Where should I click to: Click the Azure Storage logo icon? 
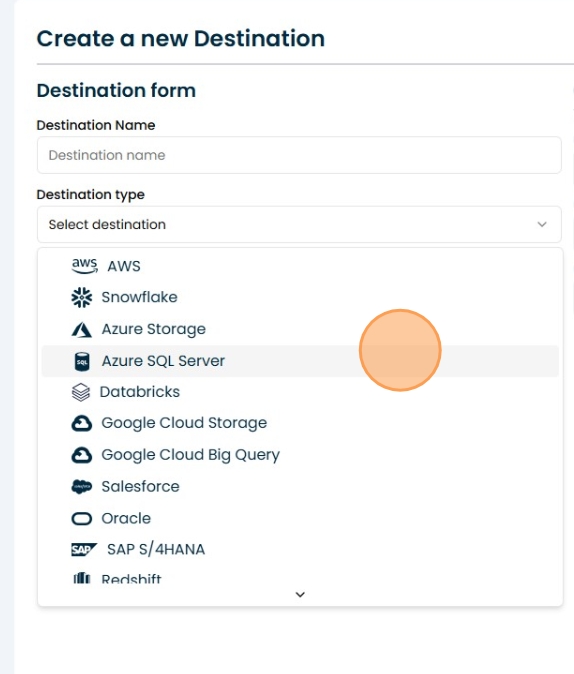click(x=82, y=330)
